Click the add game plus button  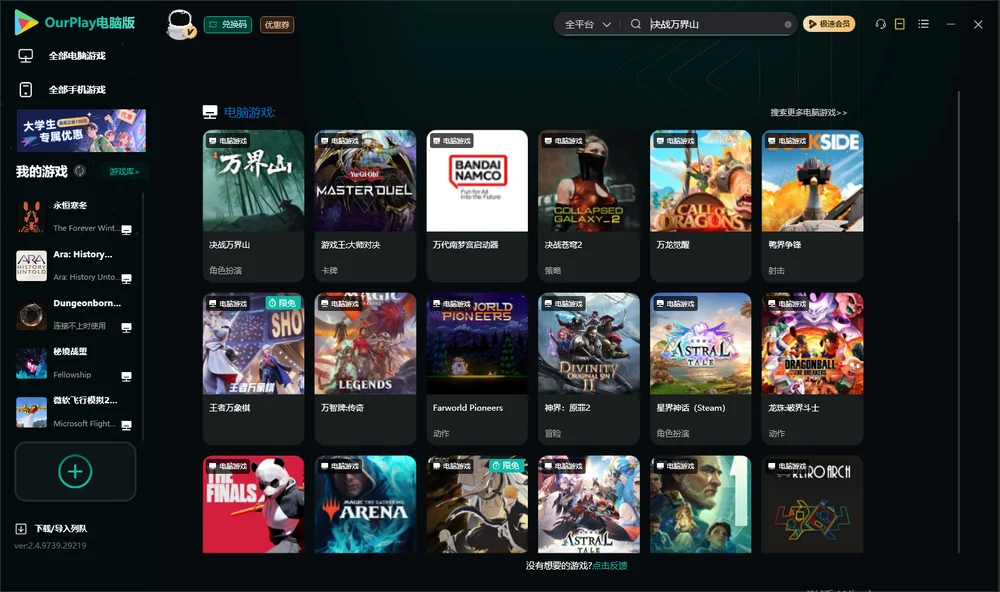click(x=75, y=471)
